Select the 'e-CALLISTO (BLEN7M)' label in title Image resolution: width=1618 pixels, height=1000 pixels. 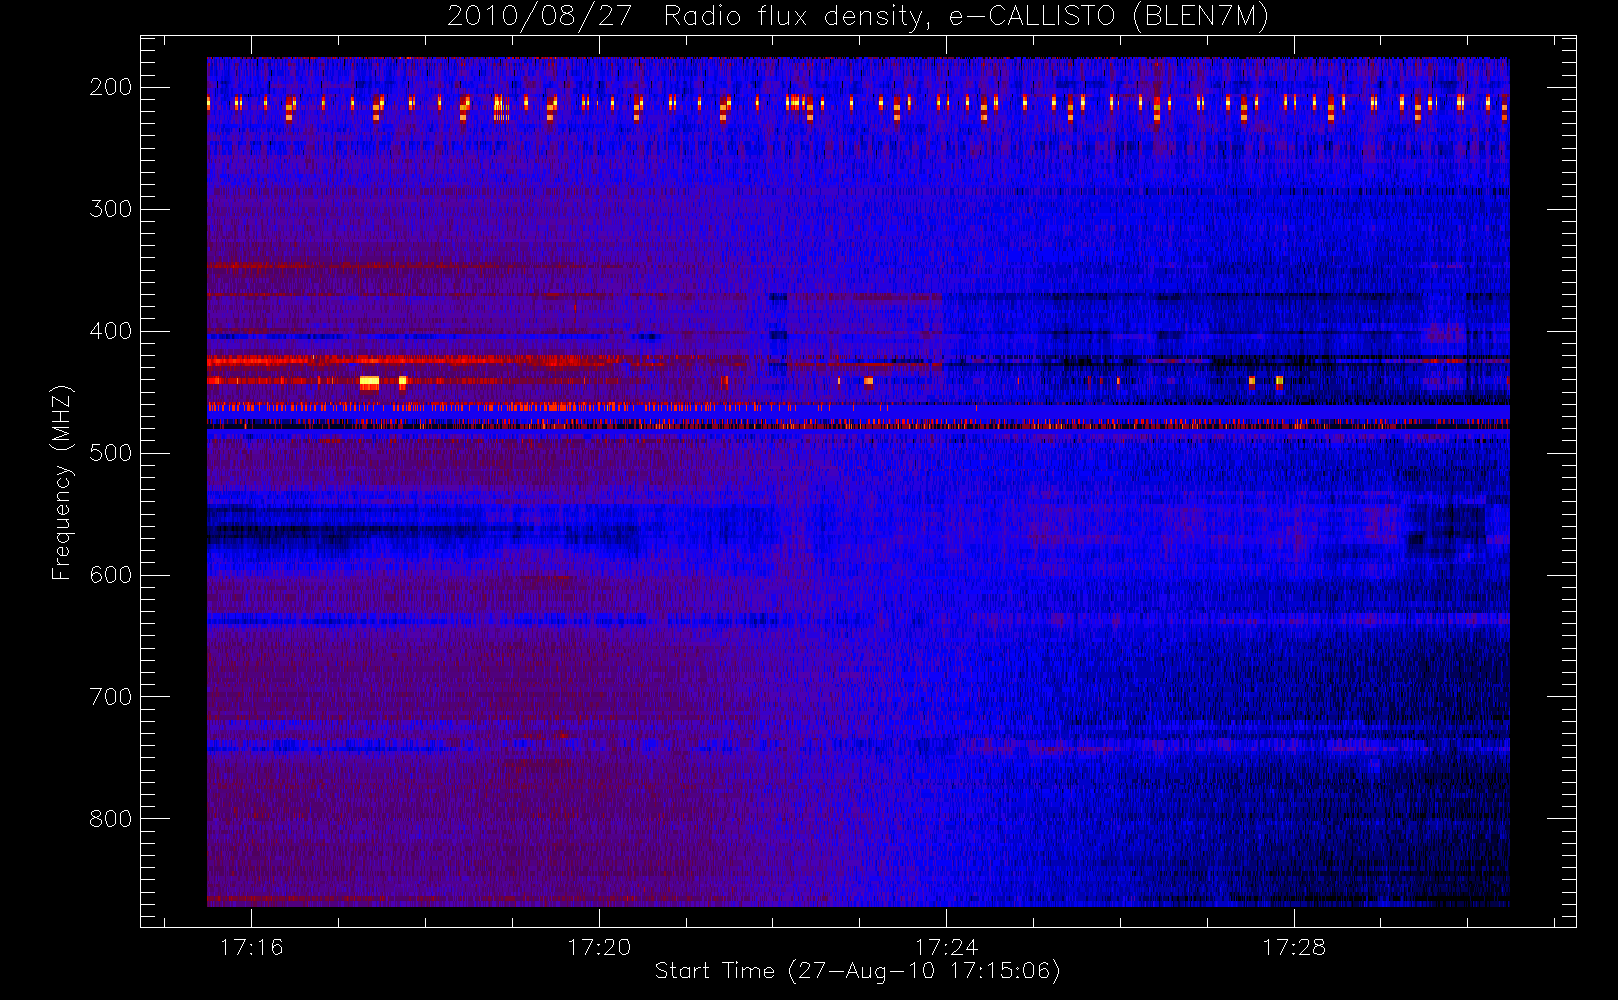[x=1109, y=17]
